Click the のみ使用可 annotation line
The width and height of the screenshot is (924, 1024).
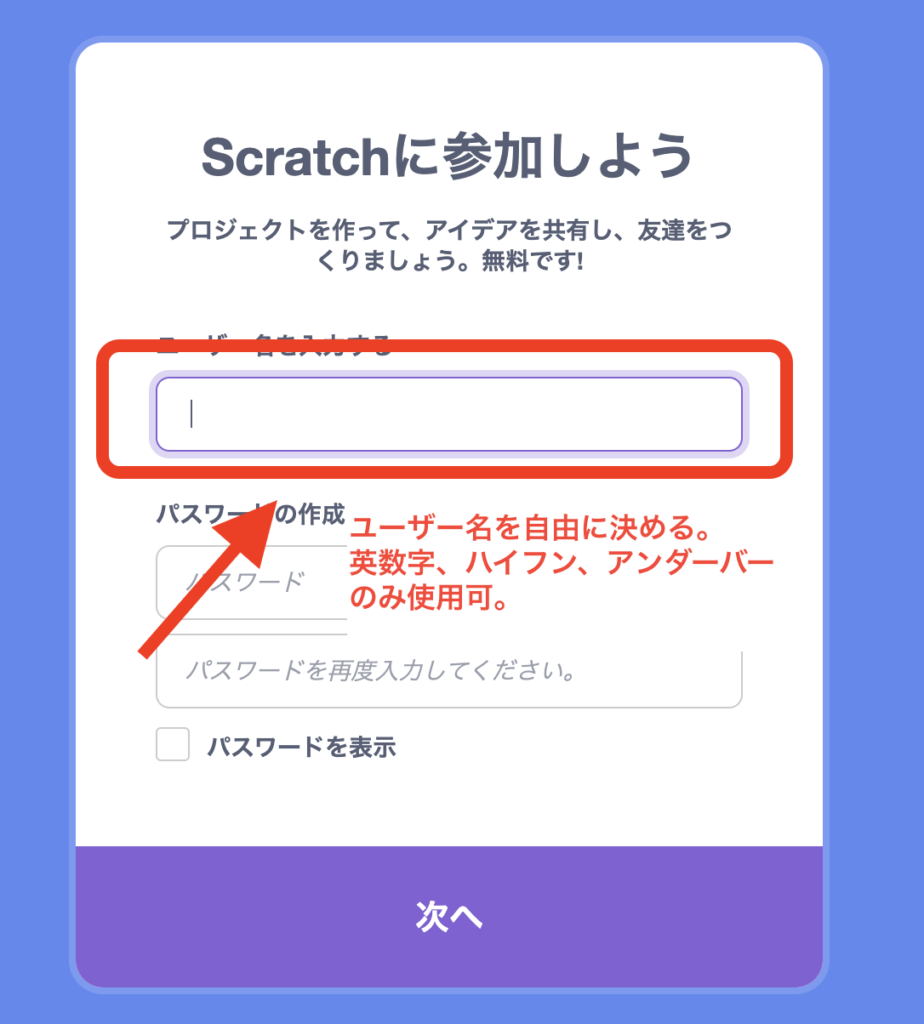tap(430, 597)
